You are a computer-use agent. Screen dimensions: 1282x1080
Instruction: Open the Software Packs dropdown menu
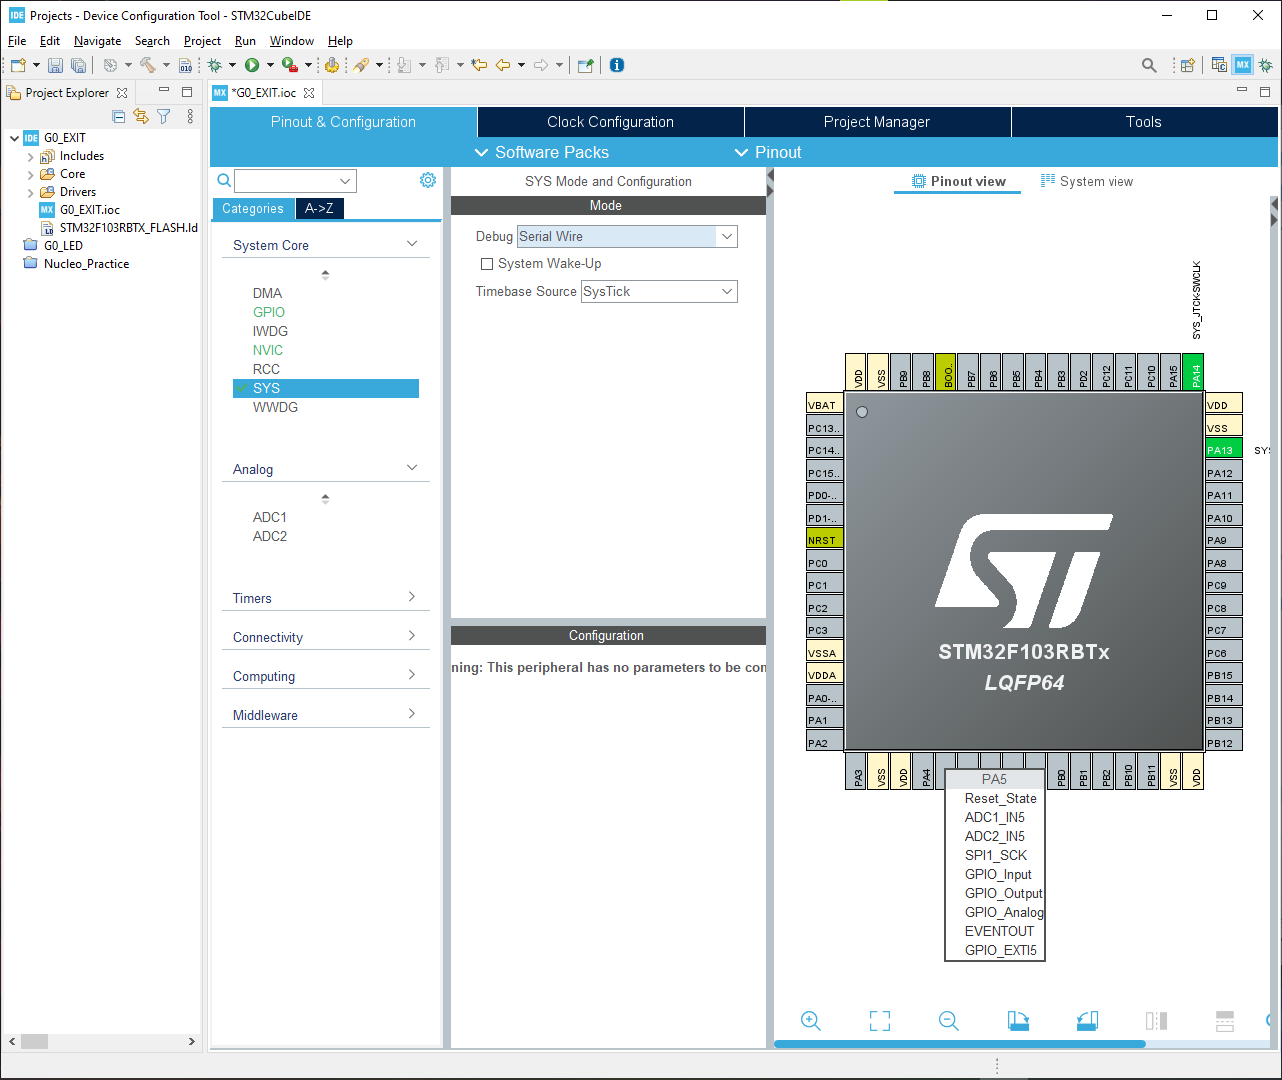coord(541,152)
